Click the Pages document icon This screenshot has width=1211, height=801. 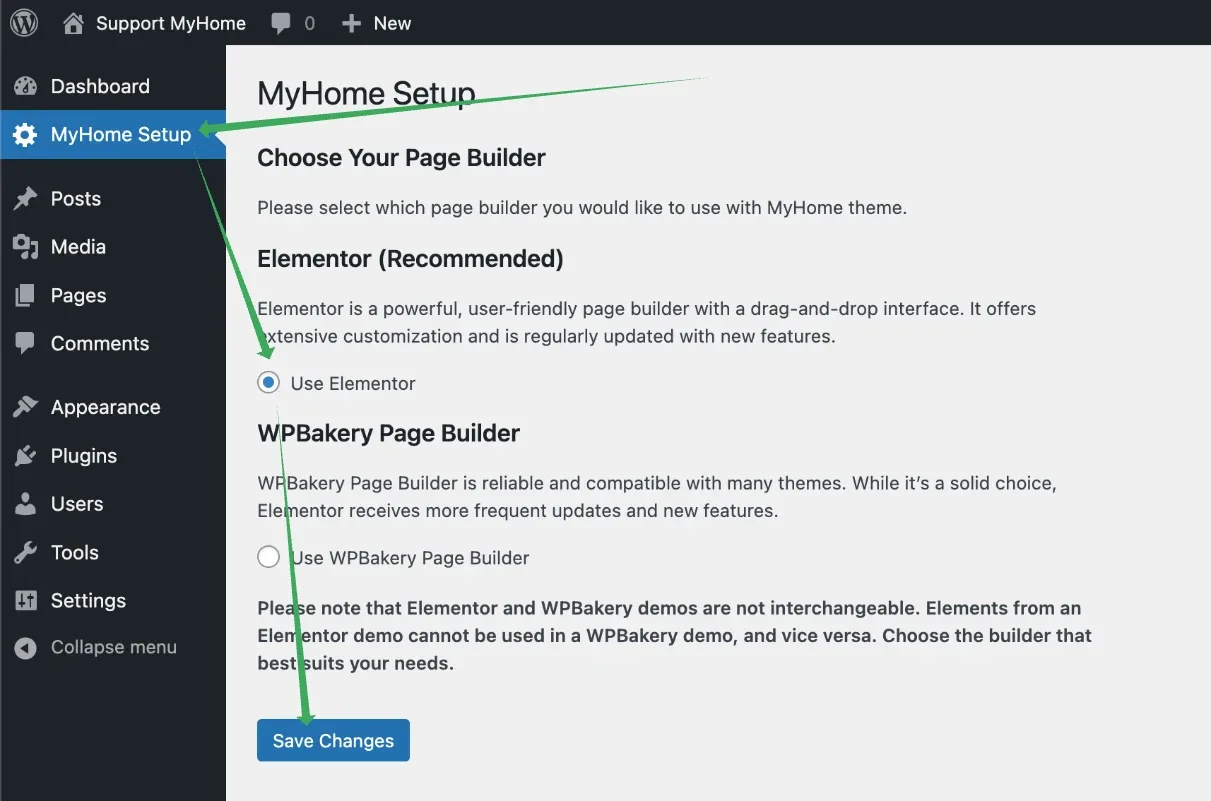[25, 296]
